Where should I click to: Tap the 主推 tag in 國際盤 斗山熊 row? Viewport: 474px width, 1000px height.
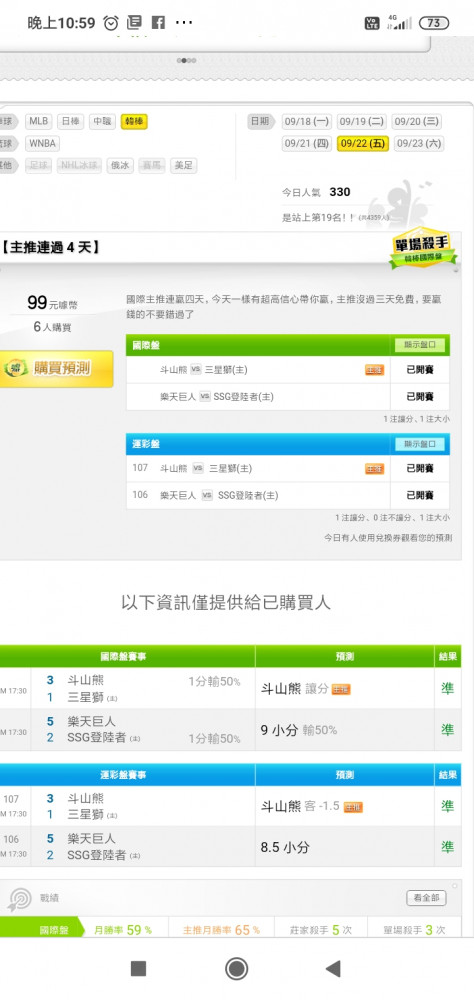tap(374, 370)
